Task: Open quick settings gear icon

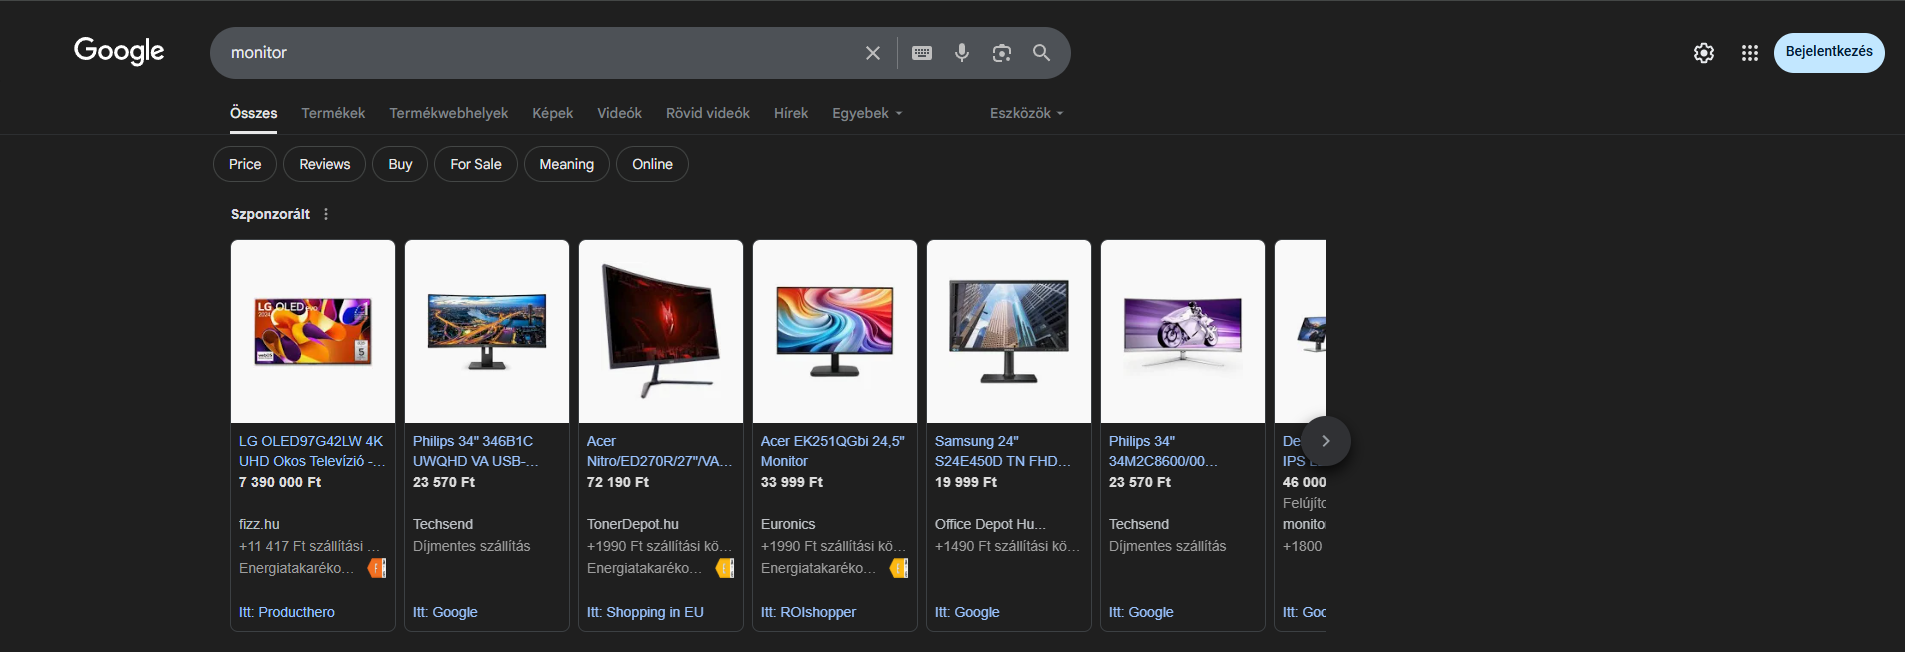Action: click(1704, 53)
